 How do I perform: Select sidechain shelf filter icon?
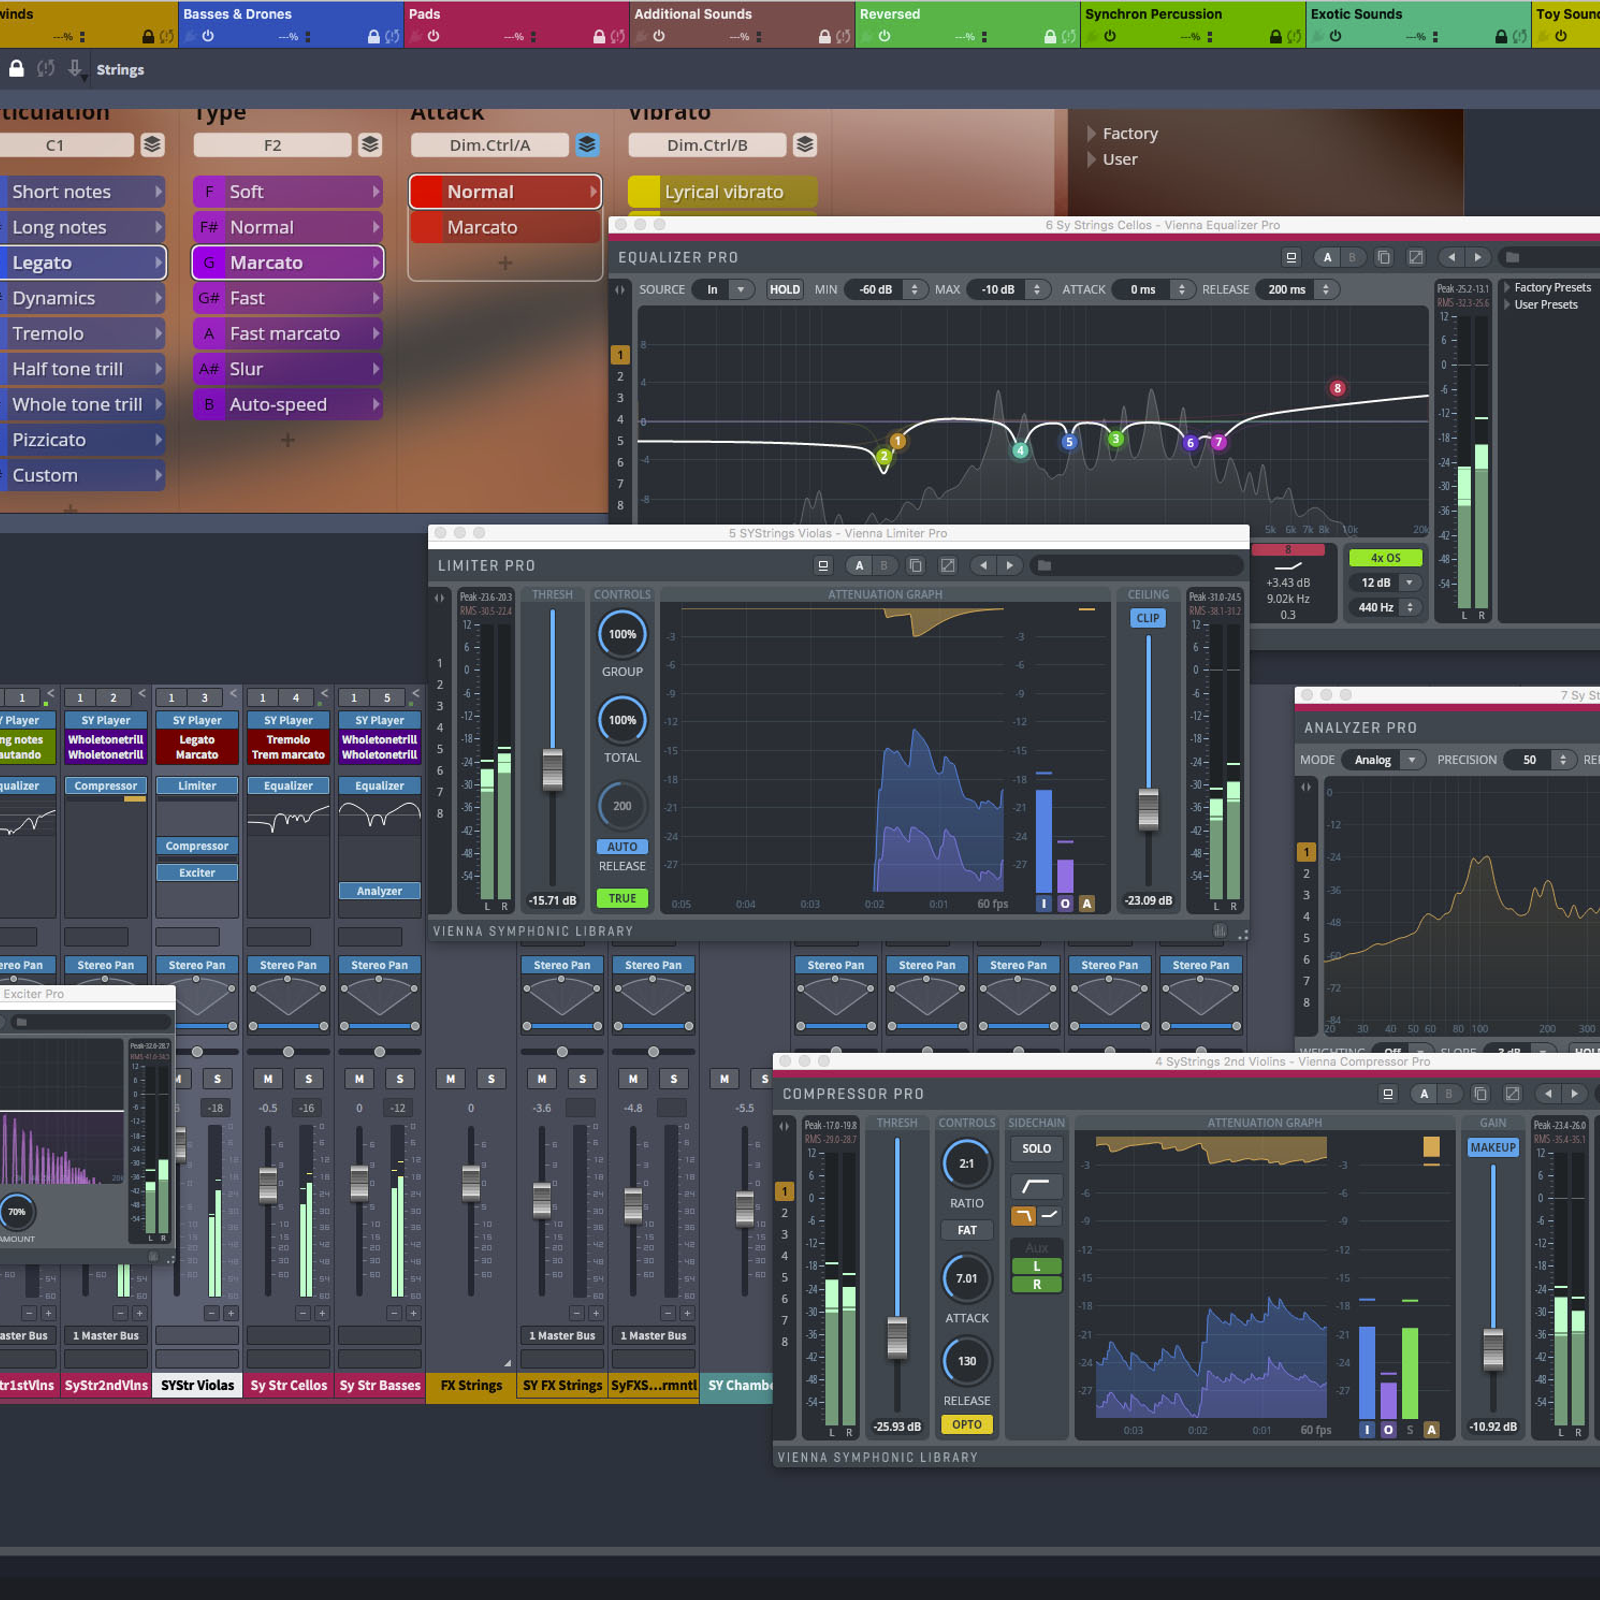pos(1049,1216)
